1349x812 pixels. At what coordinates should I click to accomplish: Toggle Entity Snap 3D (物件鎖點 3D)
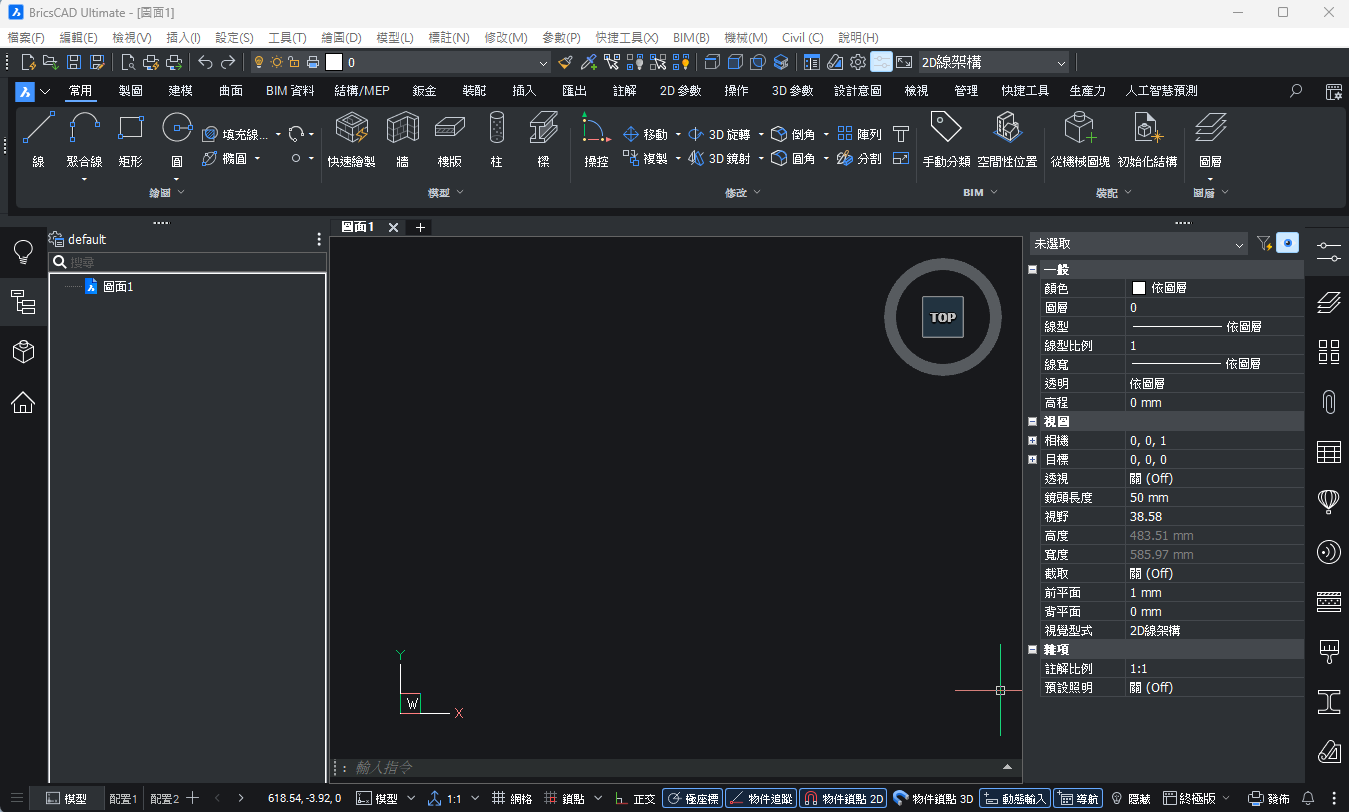click(933, 798)
